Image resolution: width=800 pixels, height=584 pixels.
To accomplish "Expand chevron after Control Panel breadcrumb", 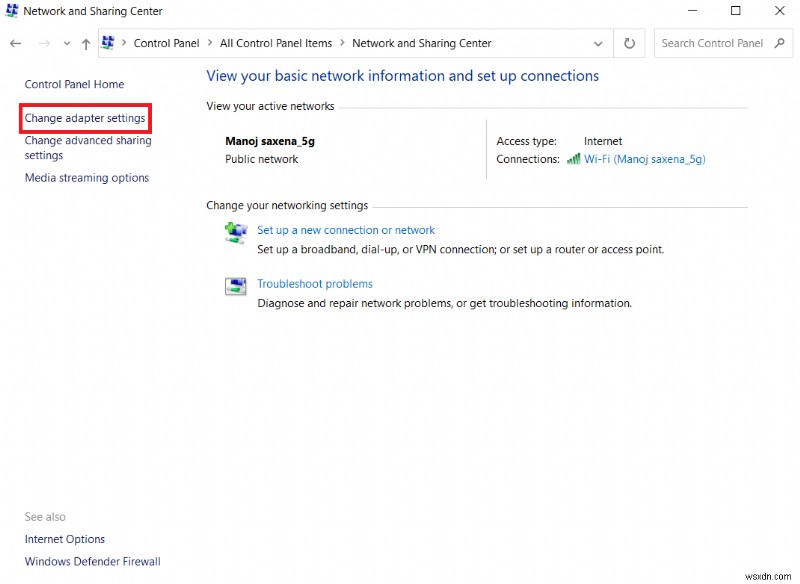I will pos(210,43).
